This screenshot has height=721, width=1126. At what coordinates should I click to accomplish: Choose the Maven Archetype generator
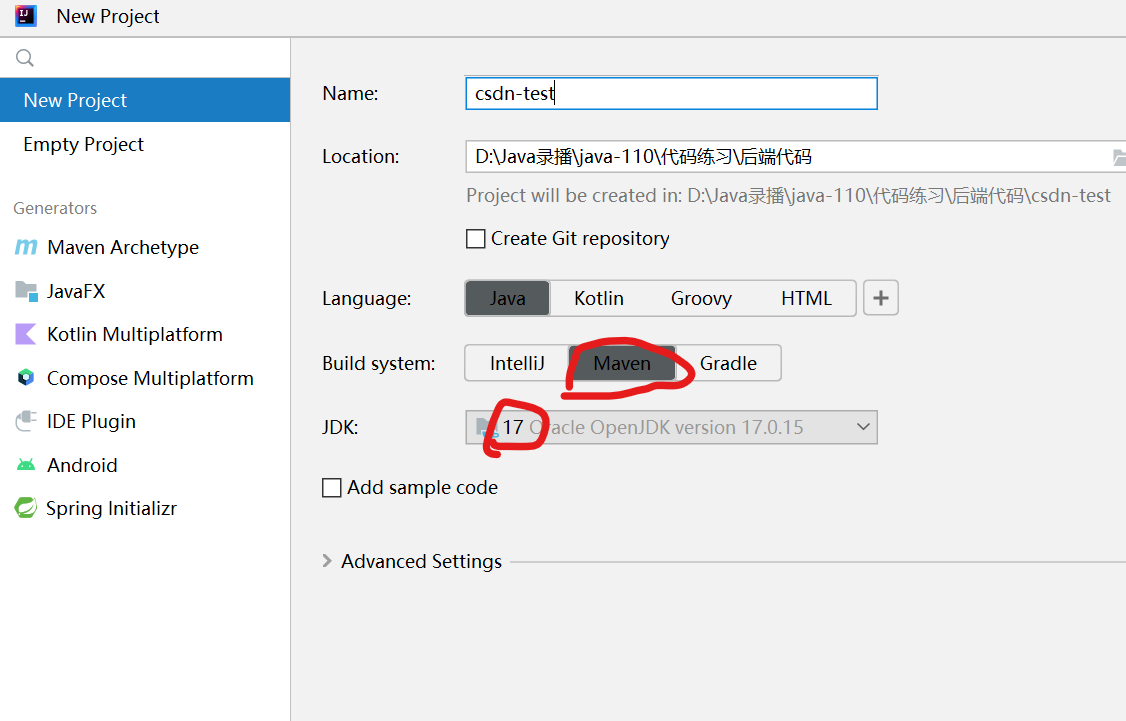pyautogui.click(x=145, y=247)
